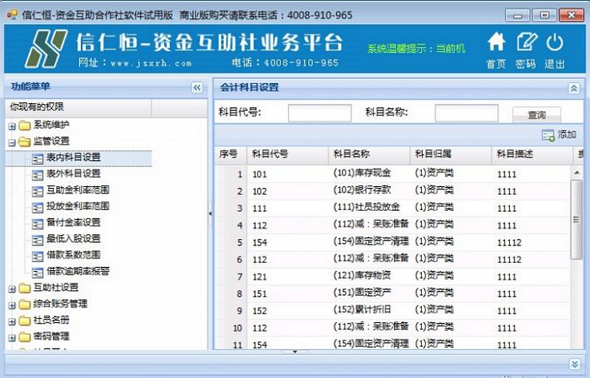The width and height of the screenshot is (590, 378).
Task: Click 你现有的权限 column header
Action: [x=78, y=107]
